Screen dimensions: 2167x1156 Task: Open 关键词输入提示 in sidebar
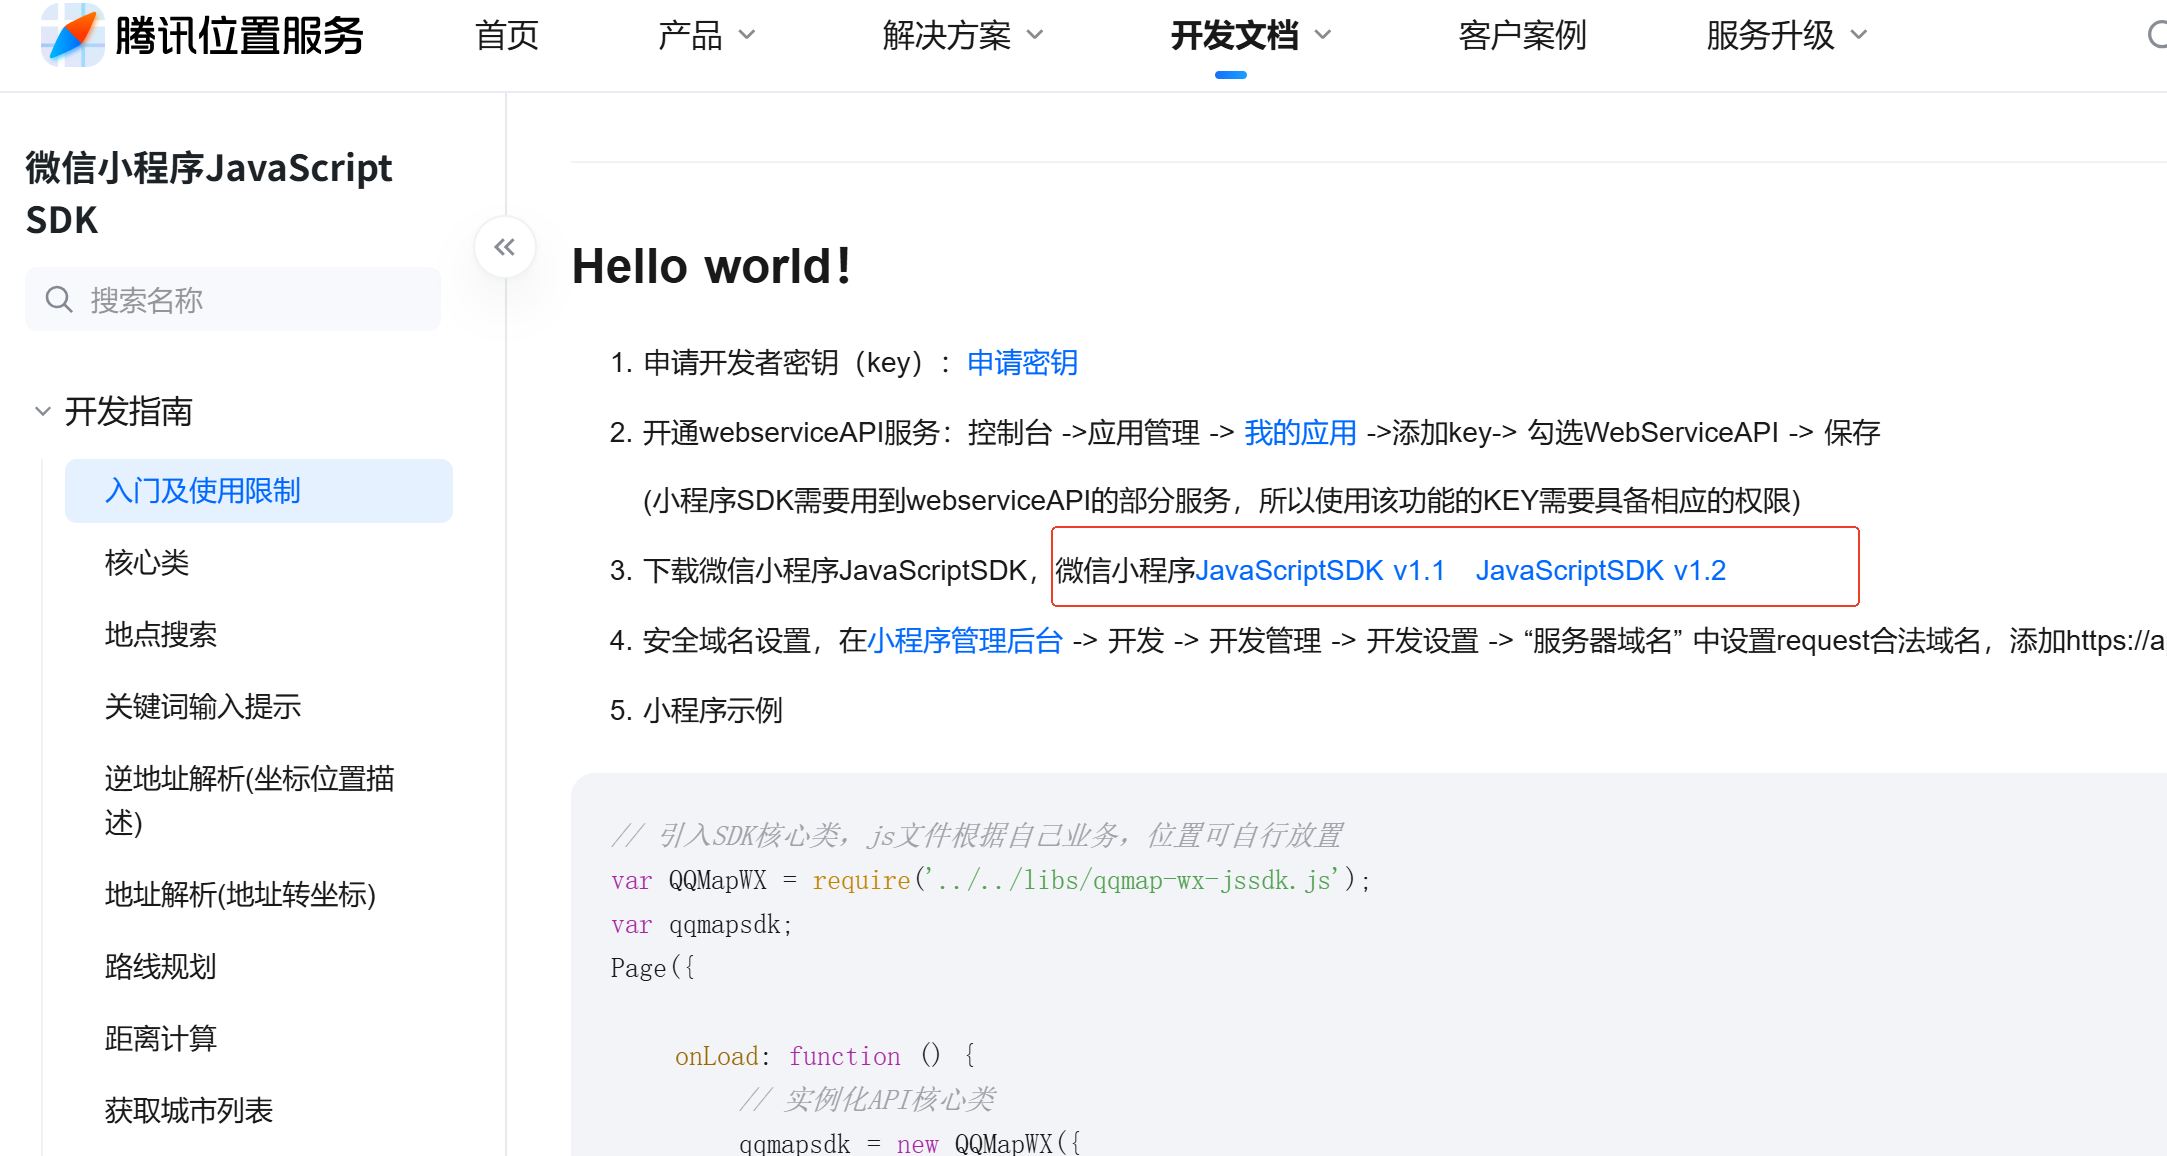click(x=203, y=707)
